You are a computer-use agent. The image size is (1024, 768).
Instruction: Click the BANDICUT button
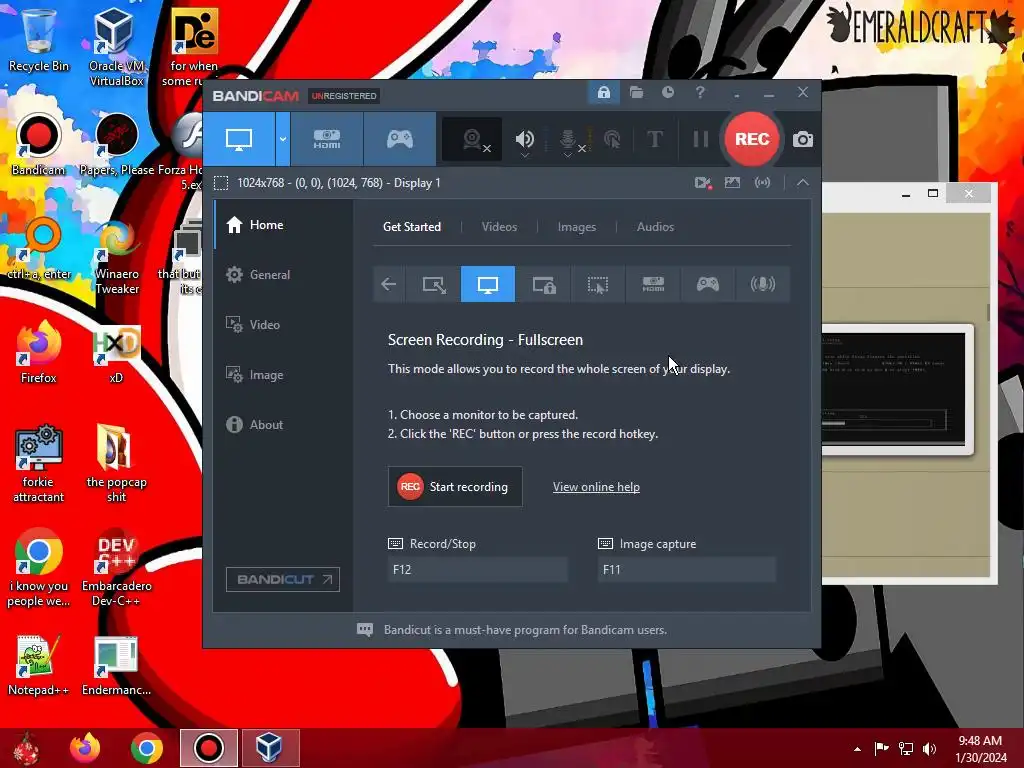[x=283, y=579]
